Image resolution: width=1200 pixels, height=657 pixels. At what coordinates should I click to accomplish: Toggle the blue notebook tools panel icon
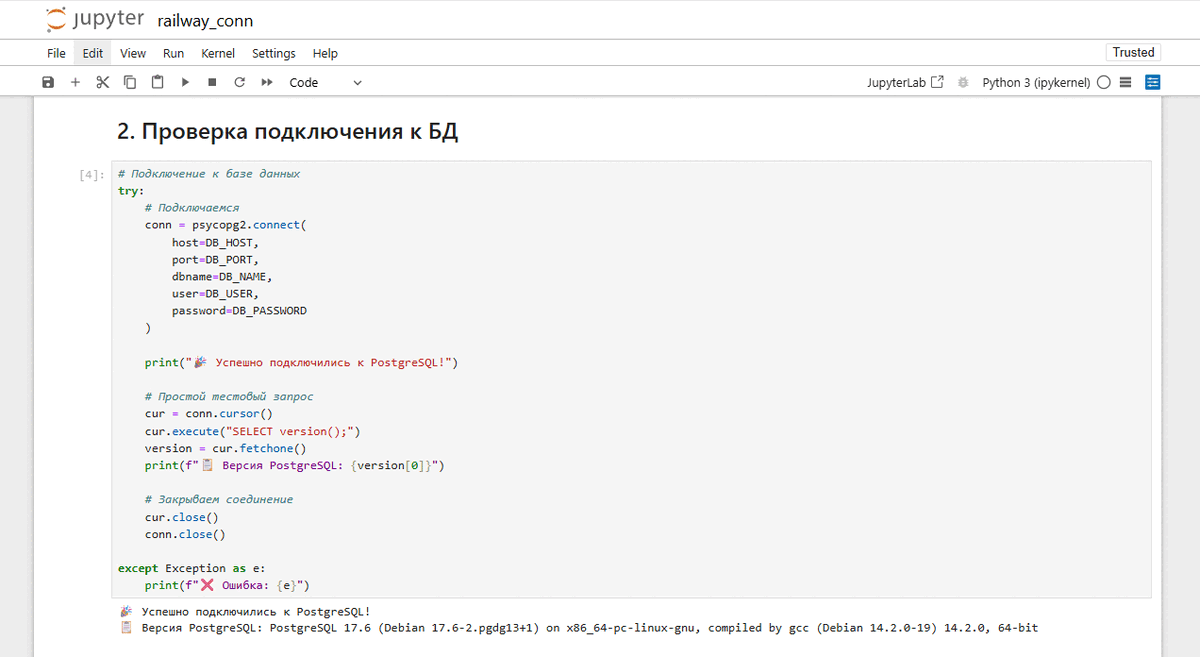[1153, 82]
